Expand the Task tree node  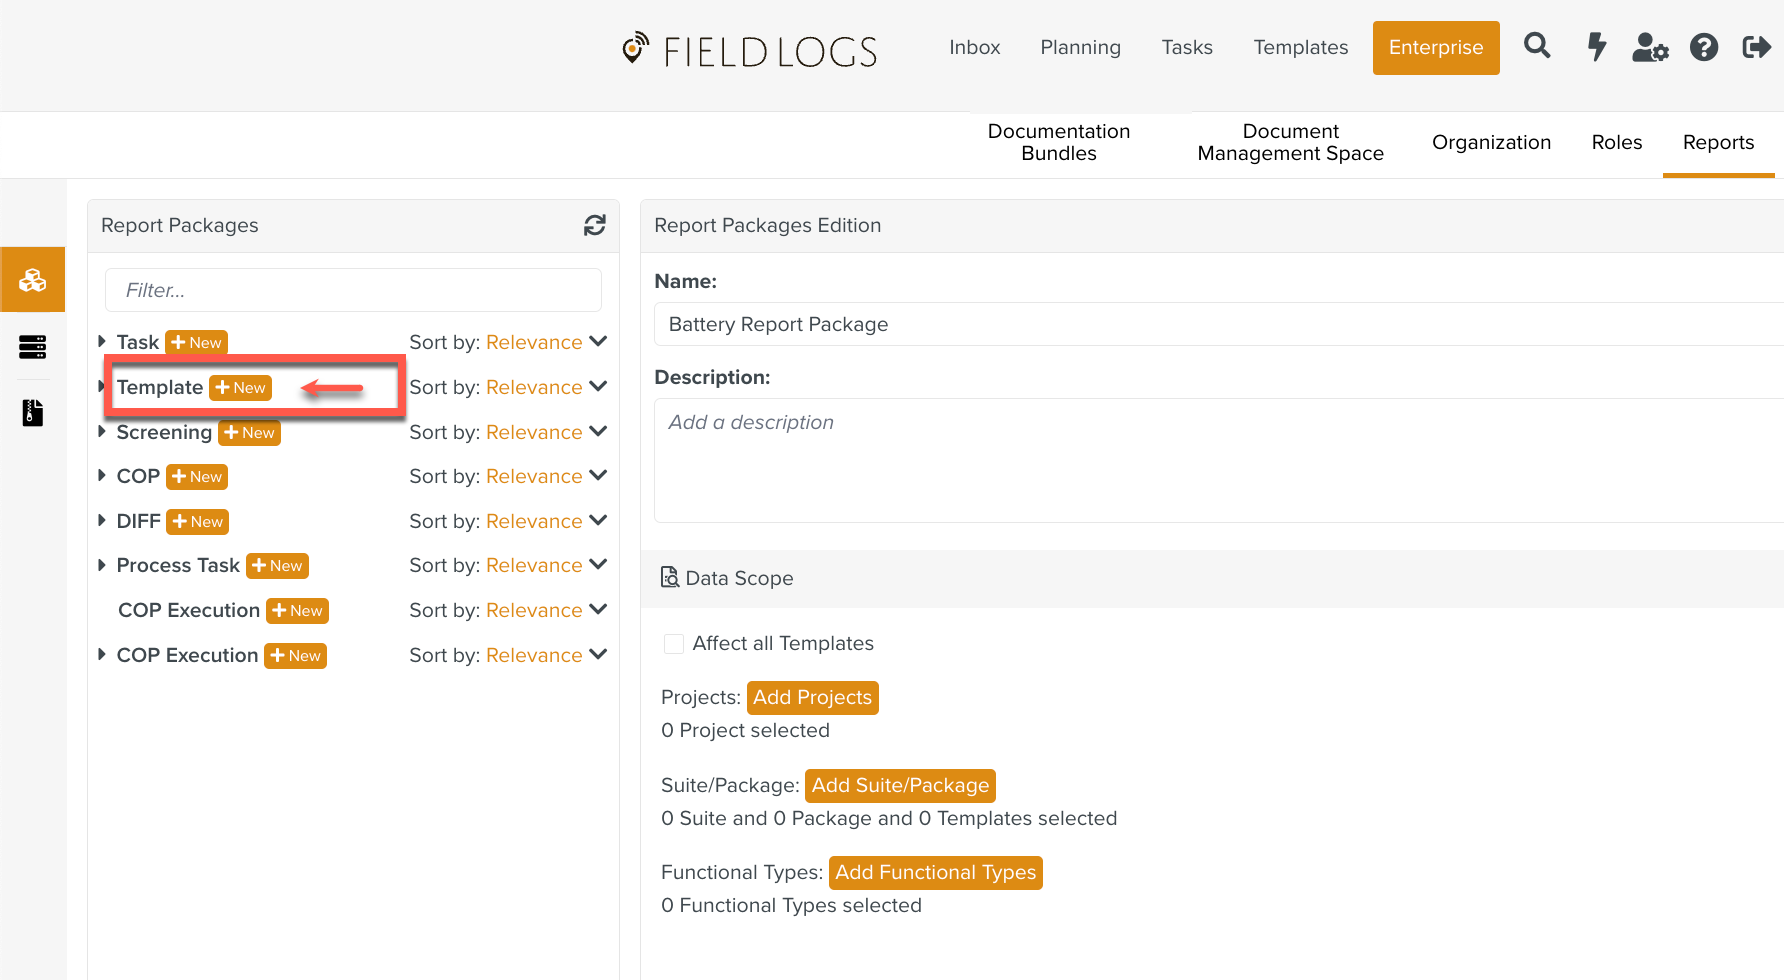click(102, 342)
